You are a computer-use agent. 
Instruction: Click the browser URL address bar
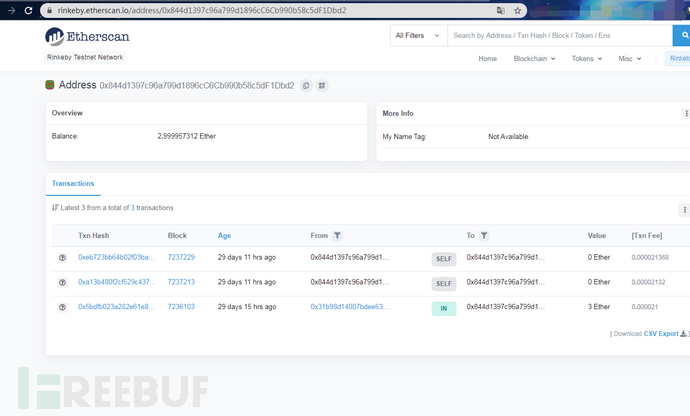pos(283,10)
